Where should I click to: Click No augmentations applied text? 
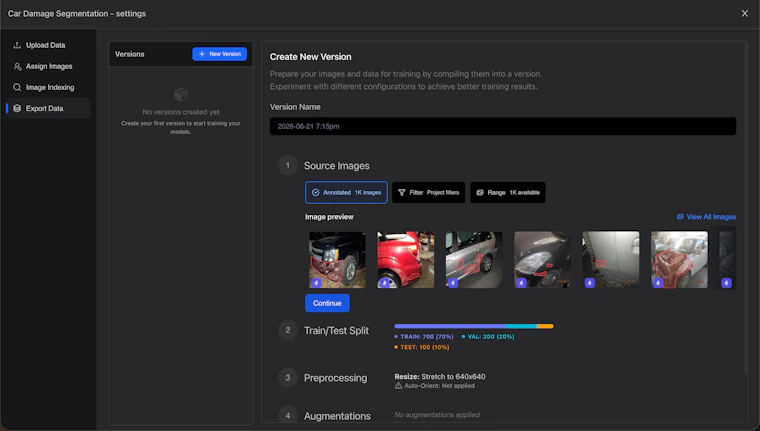coord(437,415)
